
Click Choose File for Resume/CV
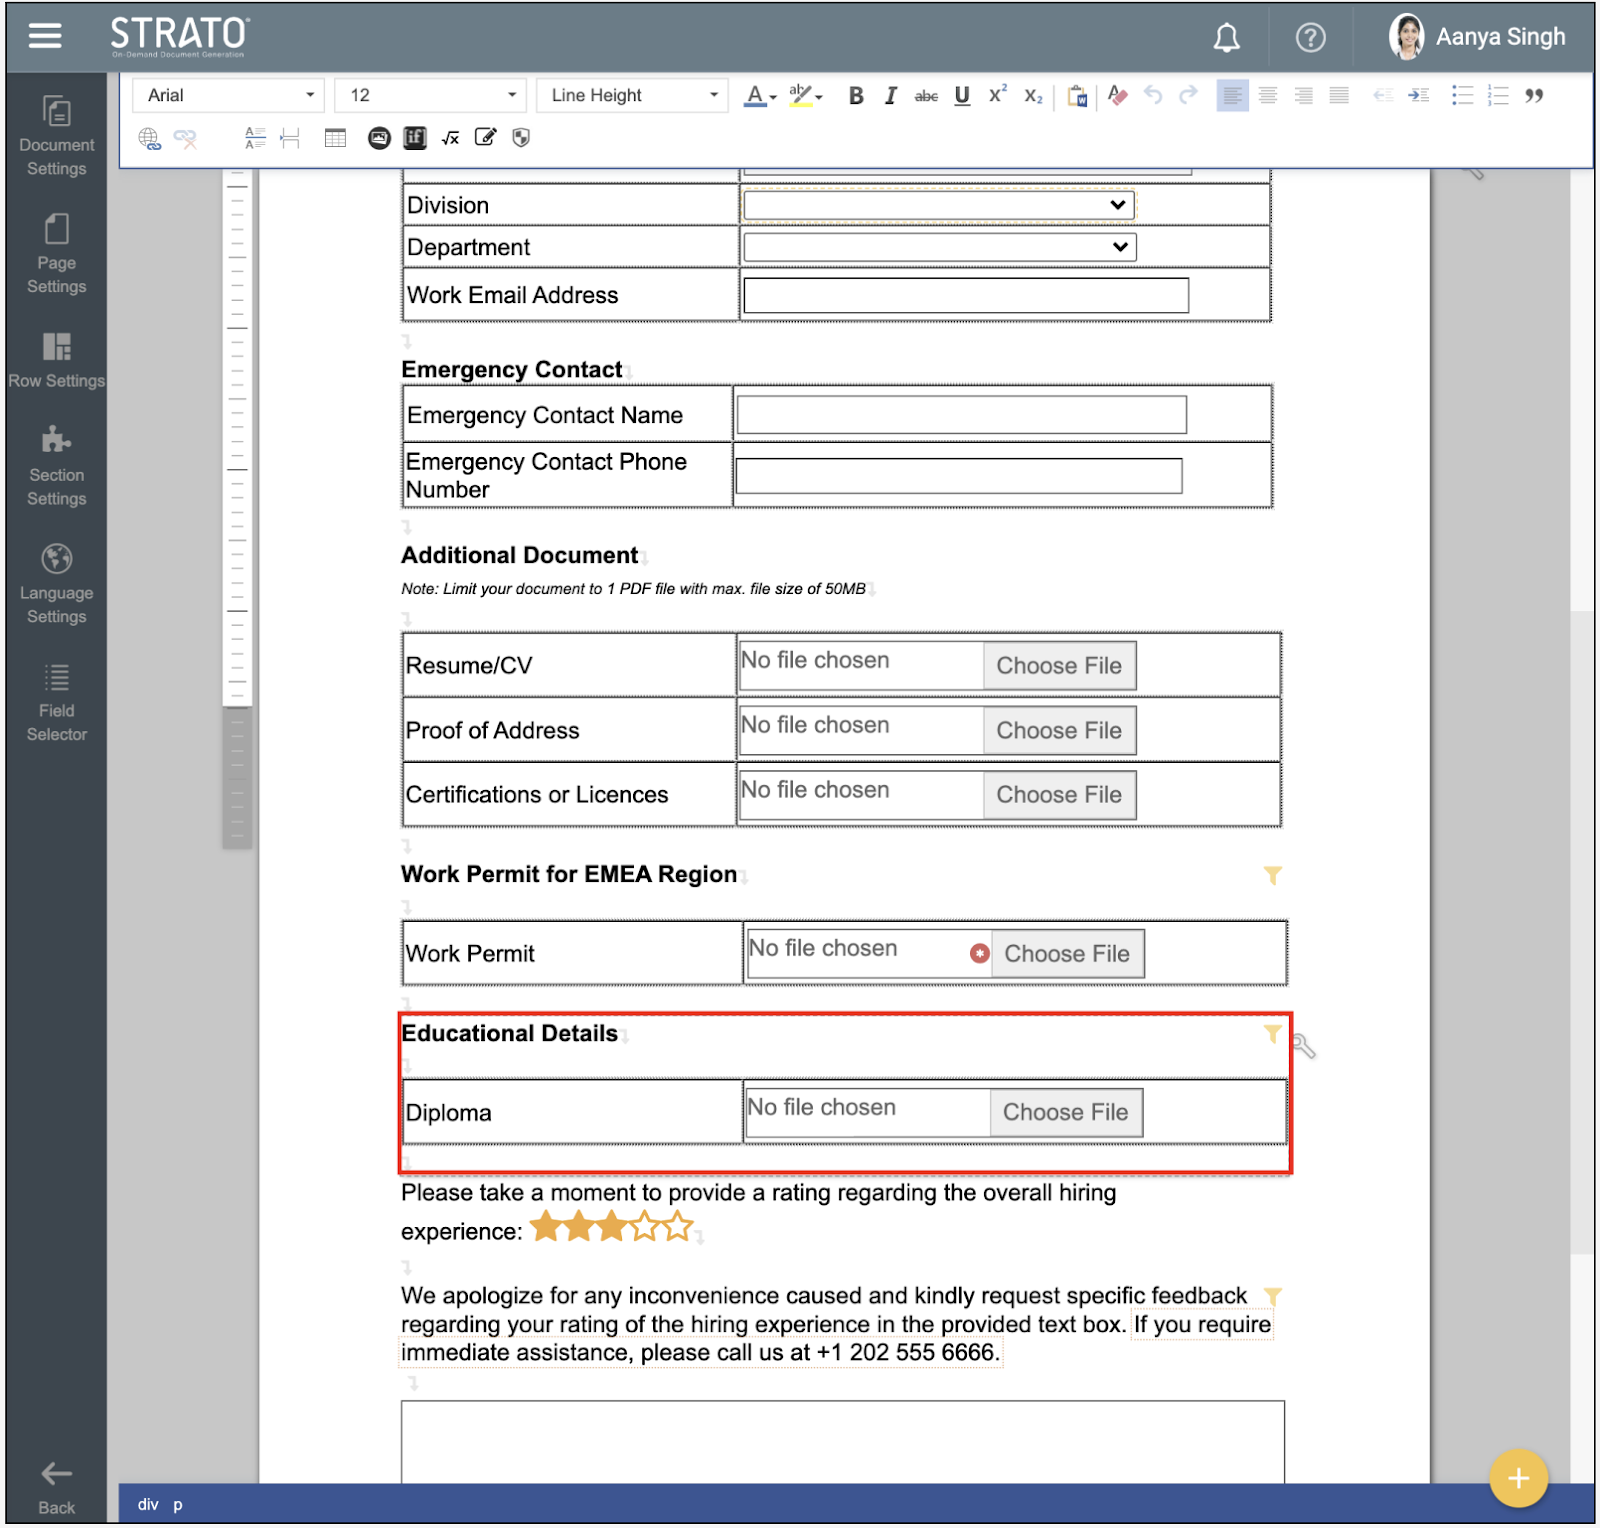pyautogui.click(x=1059, y=666)
